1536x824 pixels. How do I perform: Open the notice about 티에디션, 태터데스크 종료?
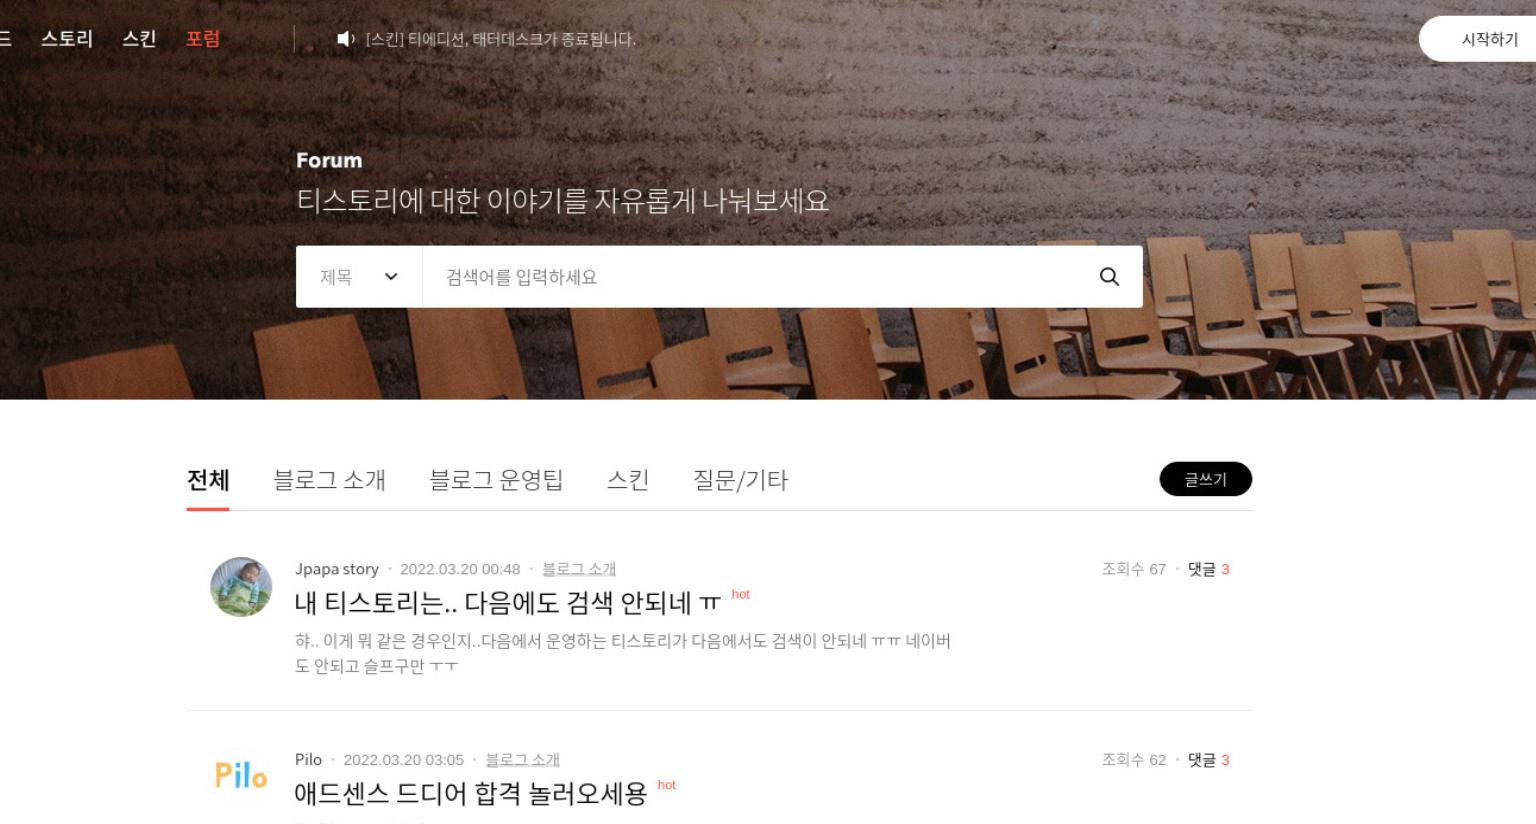click(x=500, y=39)
